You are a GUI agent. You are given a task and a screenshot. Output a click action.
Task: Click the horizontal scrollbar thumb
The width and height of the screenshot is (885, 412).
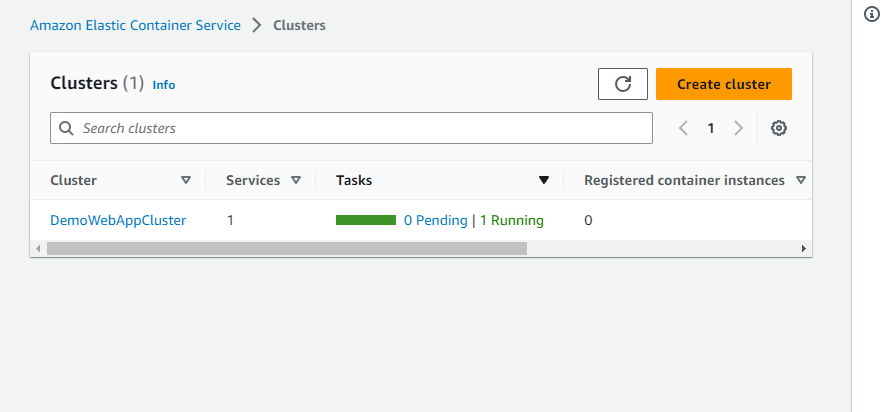coord(287,248)
